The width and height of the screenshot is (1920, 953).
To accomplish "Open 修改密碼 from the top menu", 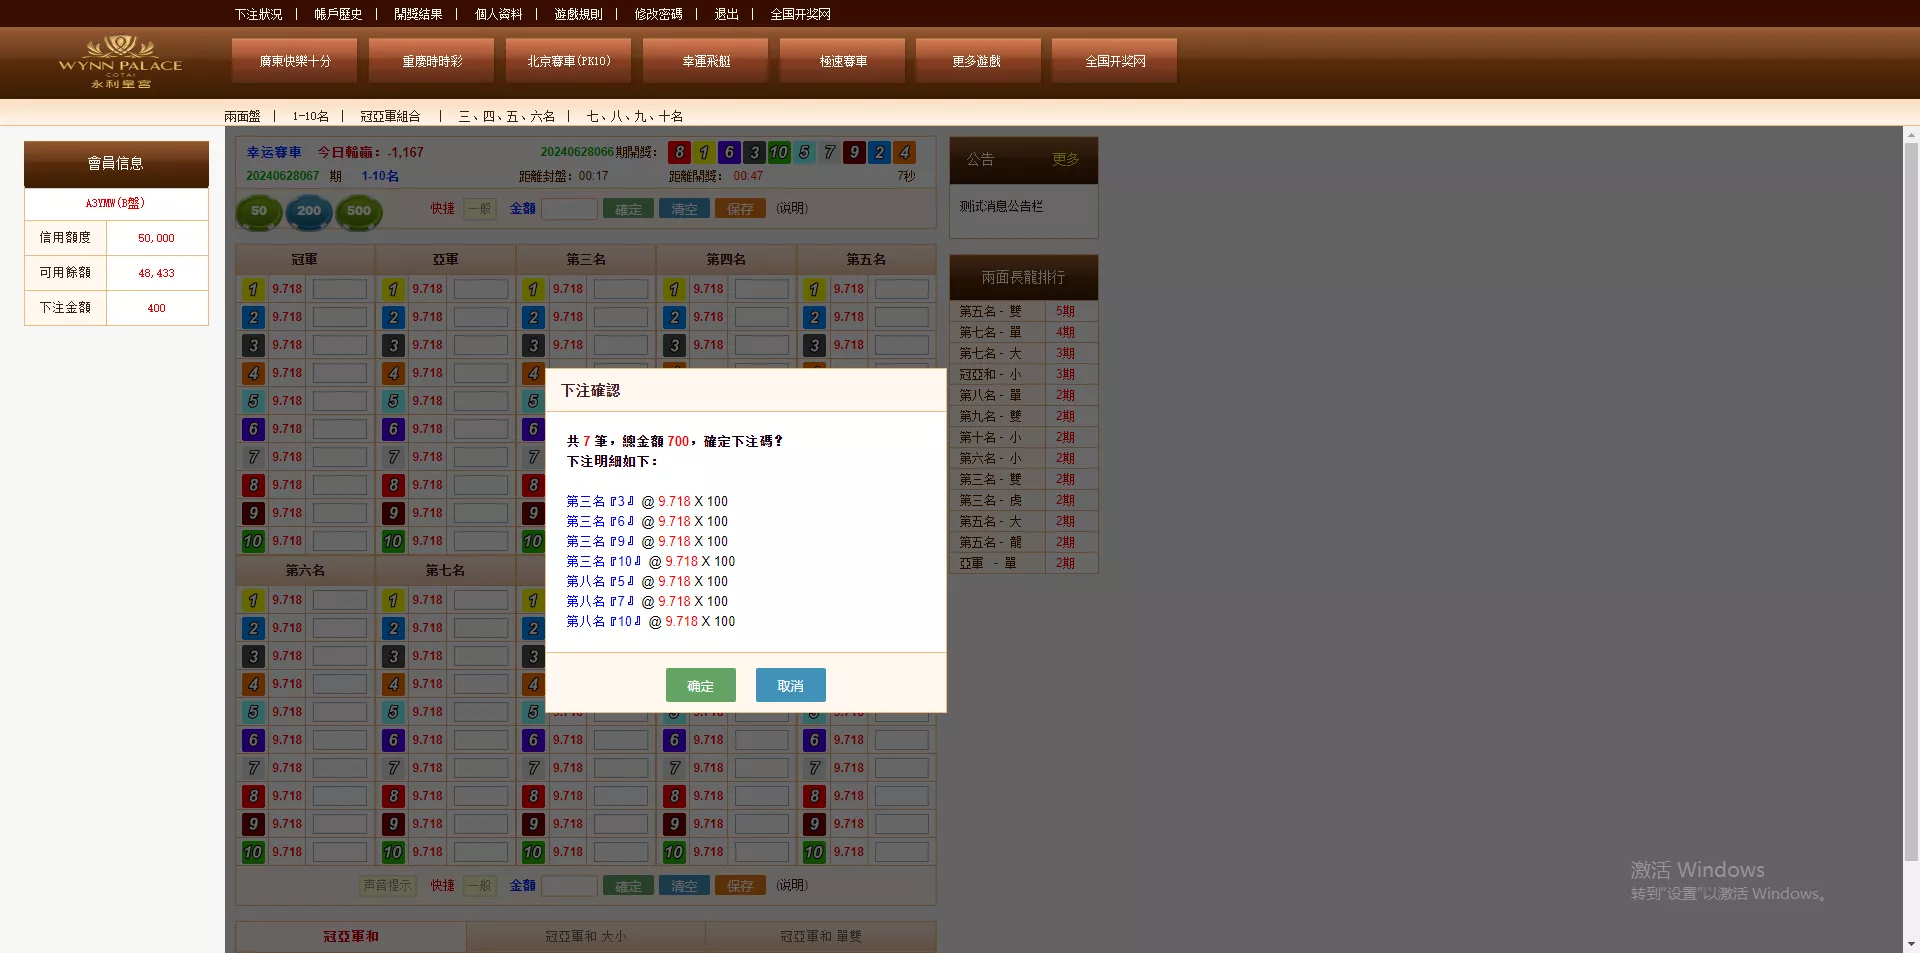I will pyautogui.click(x=658, y=14).
